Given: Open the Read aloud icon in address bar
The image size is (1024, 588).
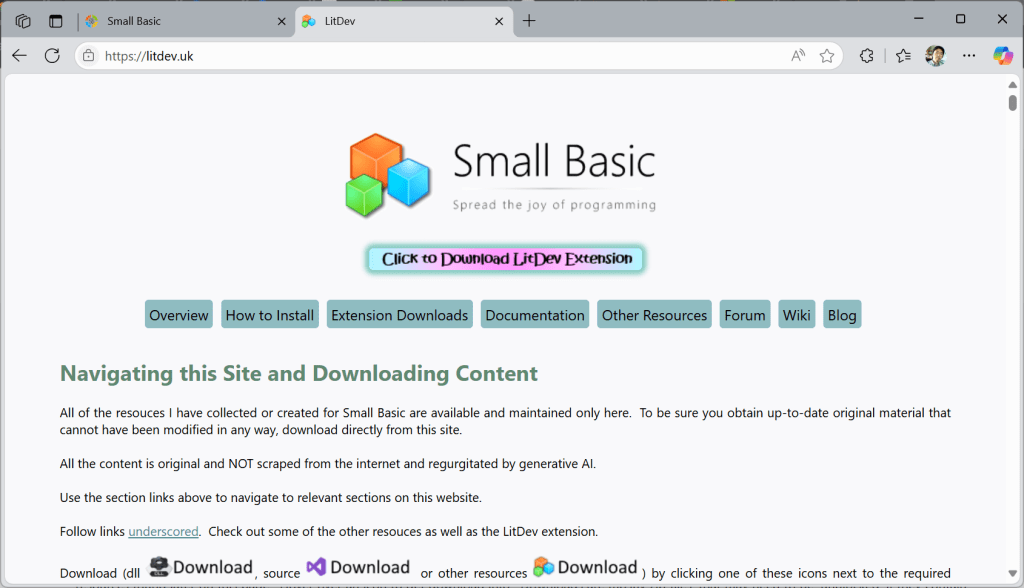Looking at the screenshot, I should [797, 56].
